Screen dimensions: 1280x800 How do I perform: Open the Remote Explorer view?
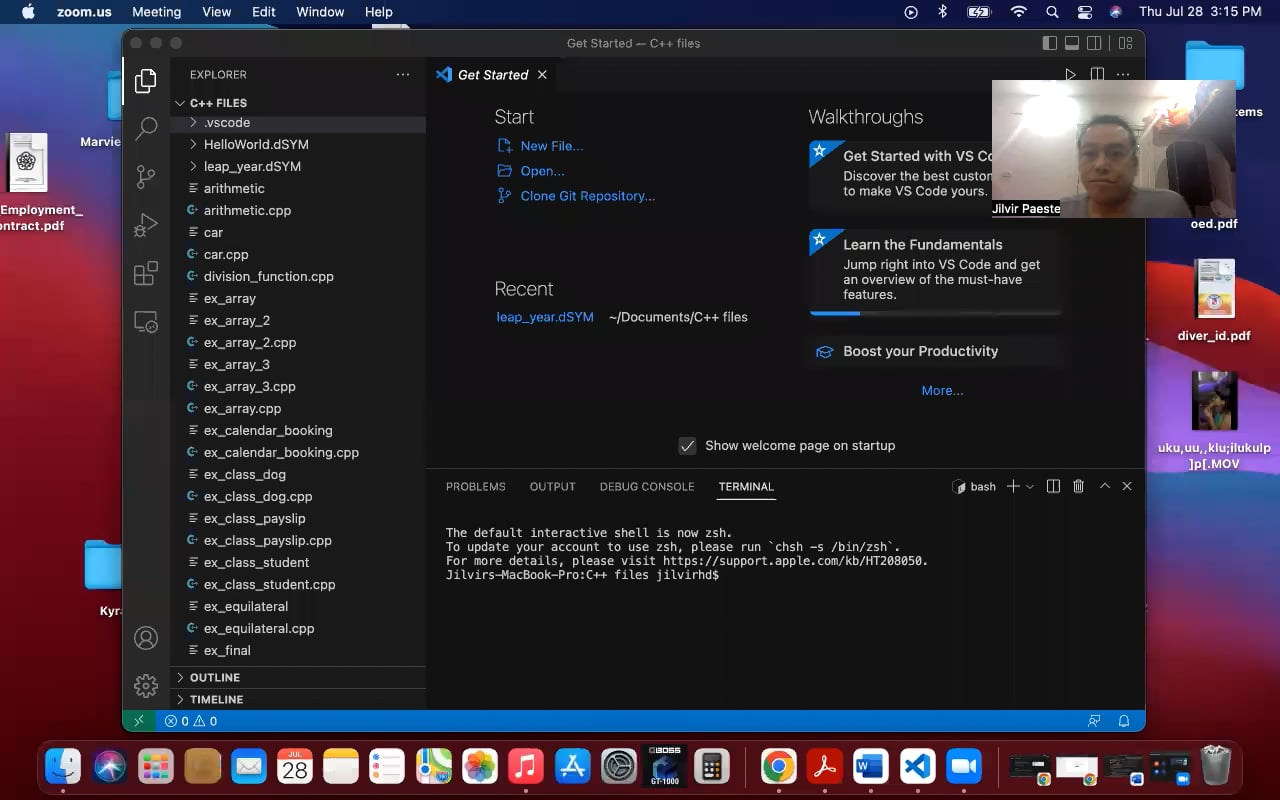146,322
